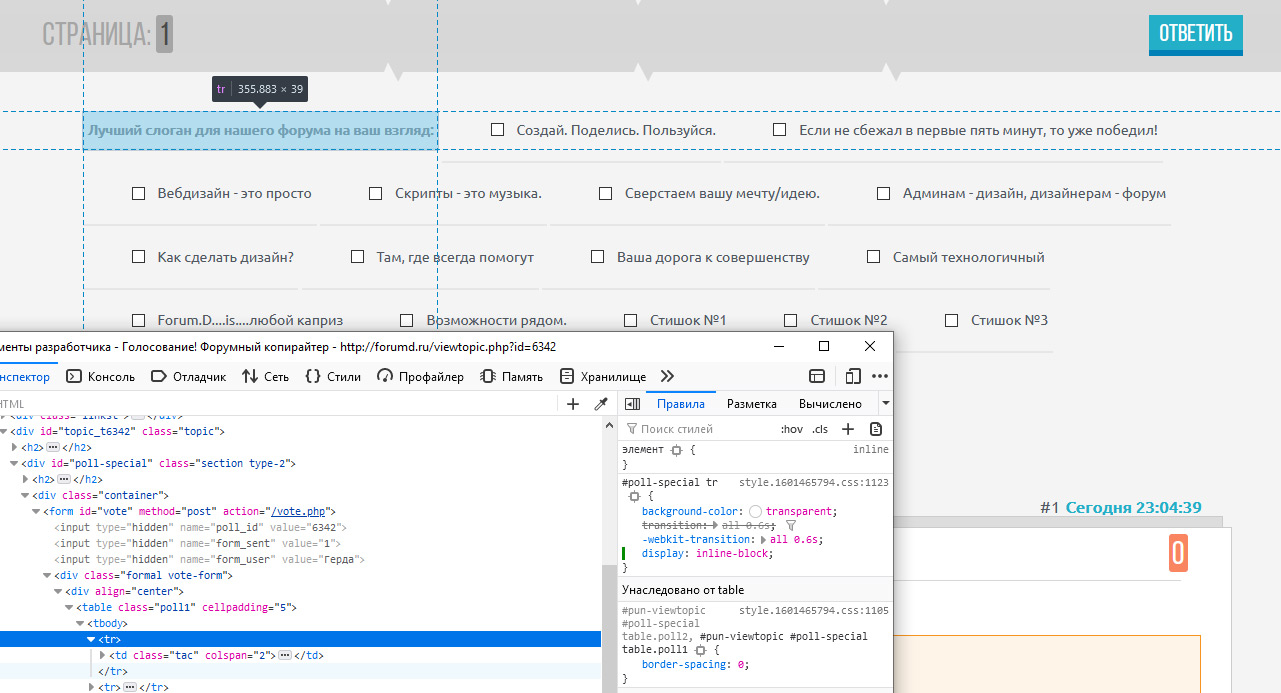Collapse the div align="center" node
The width and height of the screenshot is (1281, 693).
point(58,592)
